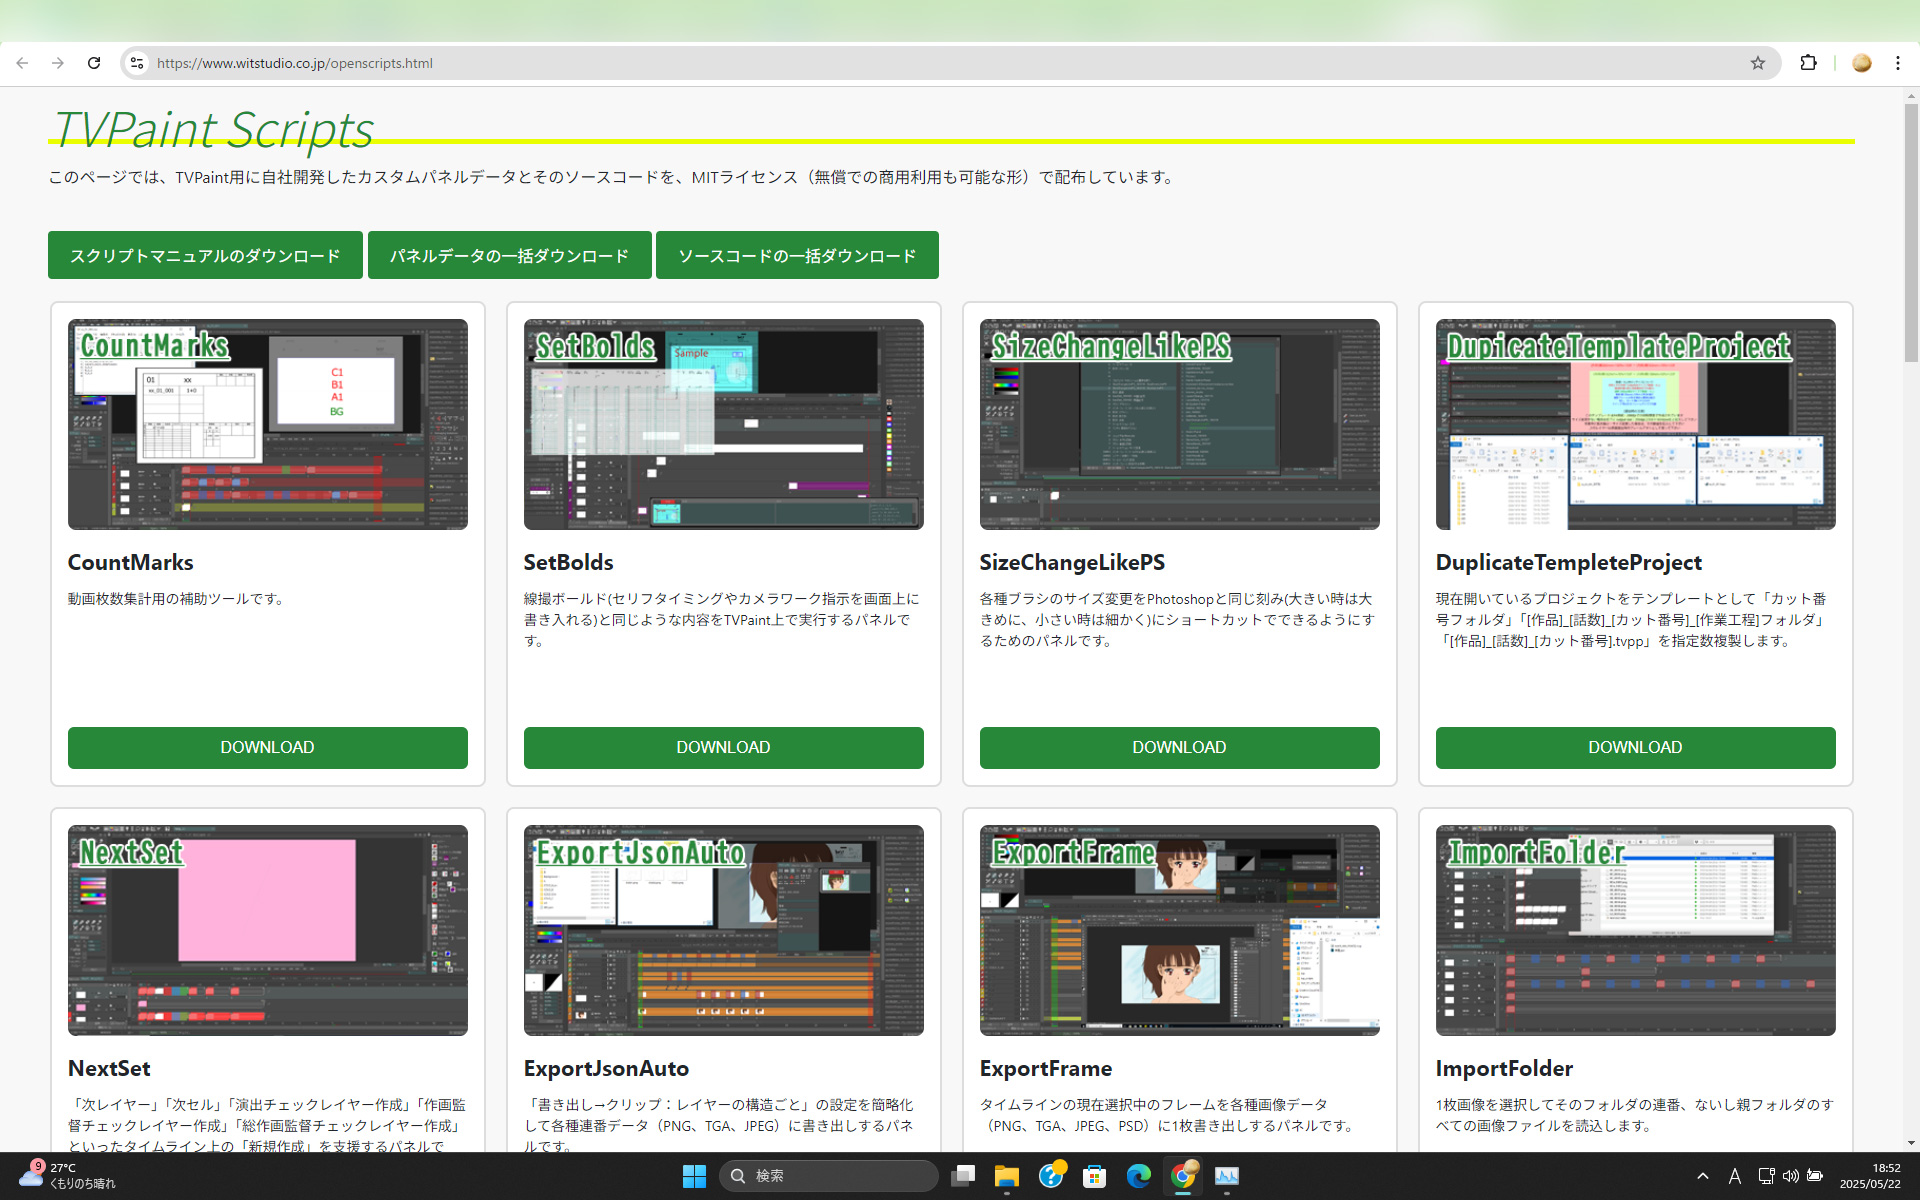Click DOWNLOAD under SizeChangeLikePS
Screen dimensions: 1920x1200
[x=1180, y=748]
